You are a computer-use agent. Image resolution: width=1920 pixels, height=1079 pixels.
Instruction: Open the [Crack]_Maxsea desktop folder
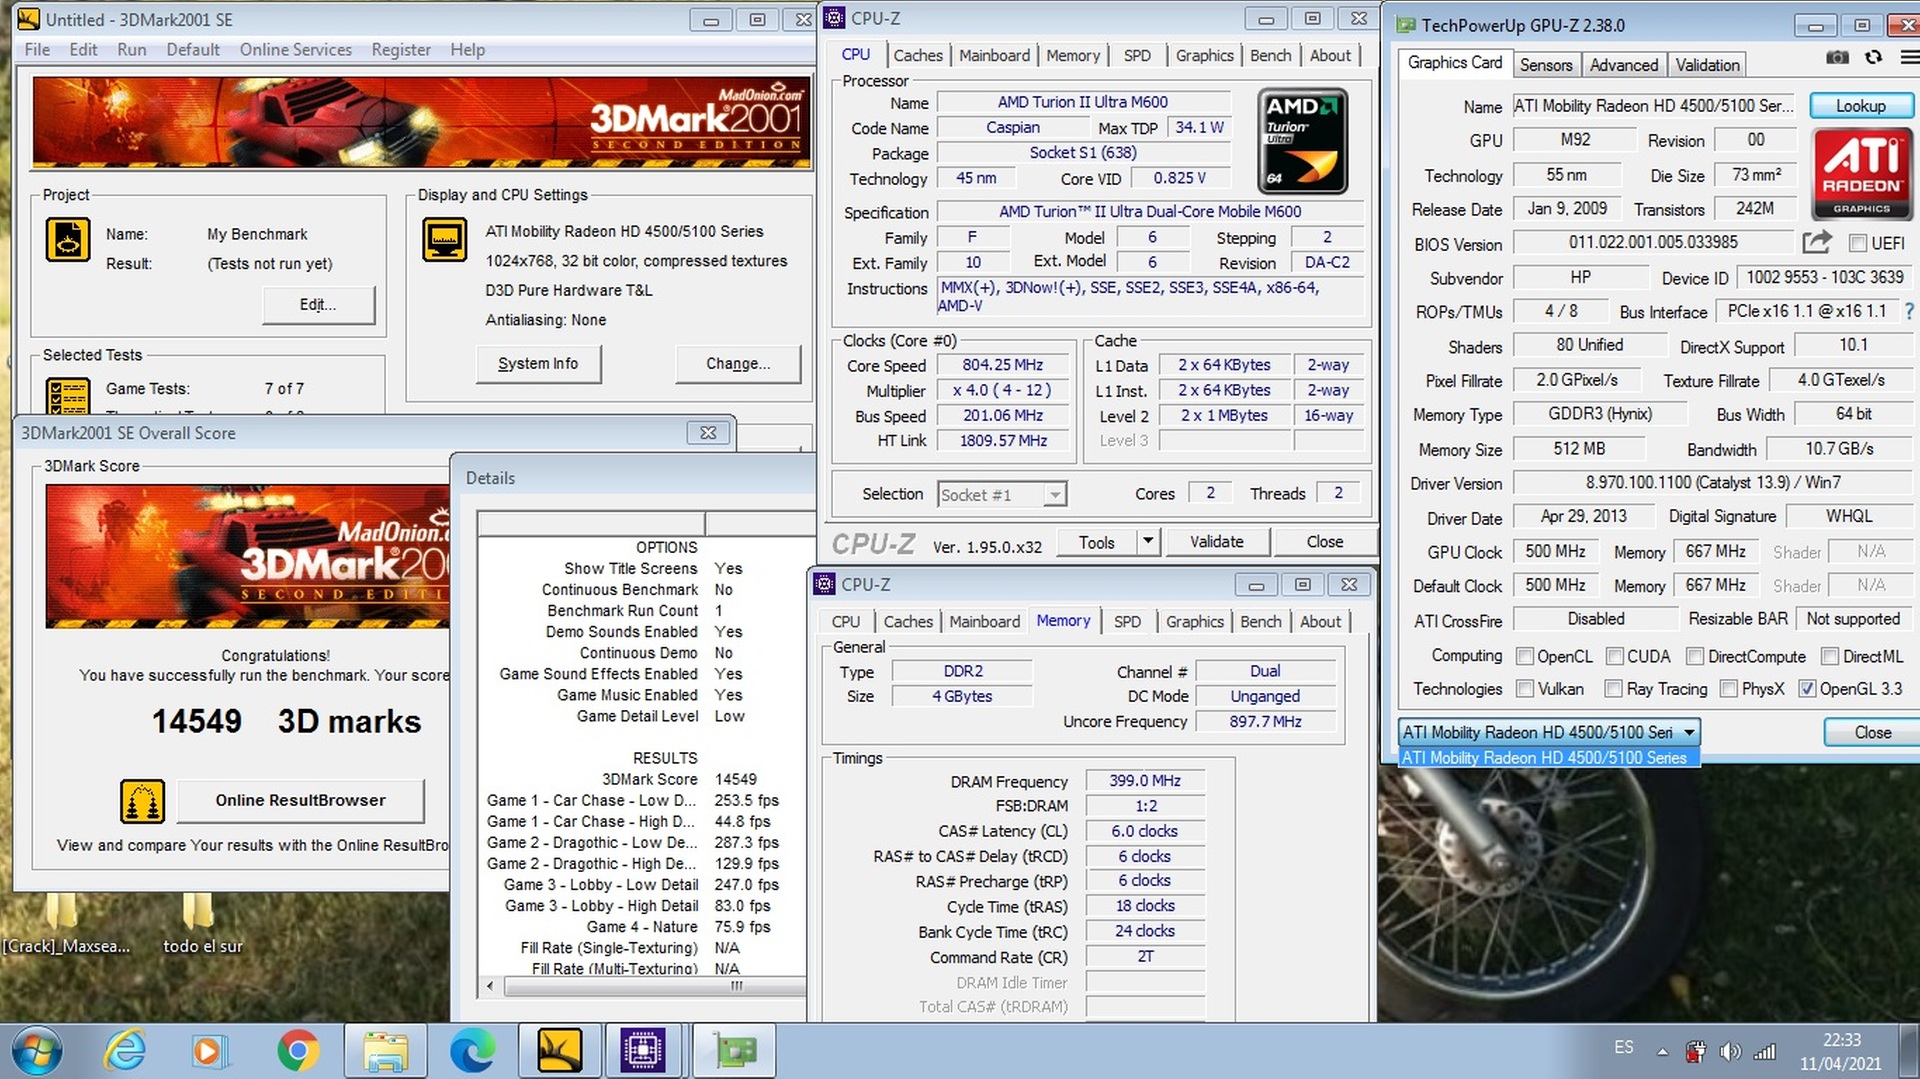point(65,925)
